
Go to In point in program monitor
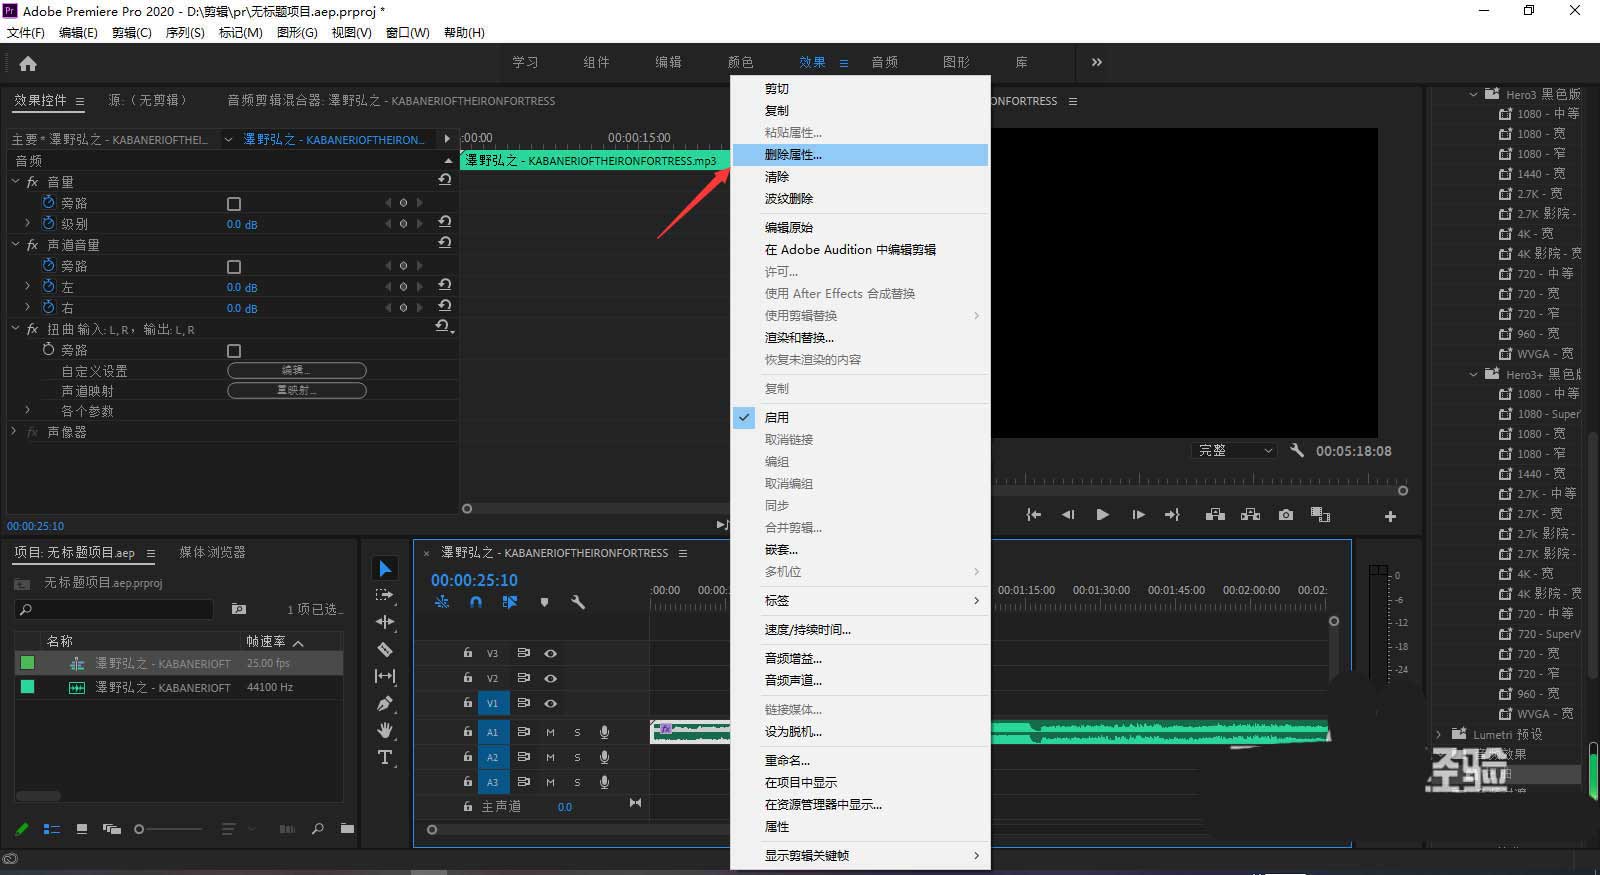[x=1033, y=515]
